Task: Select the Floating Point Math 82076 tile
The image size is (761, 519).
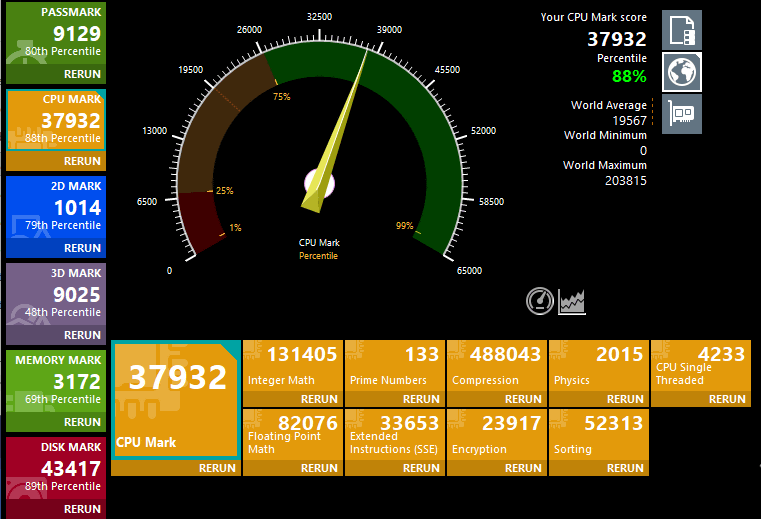Action: (x=293, y=435)
